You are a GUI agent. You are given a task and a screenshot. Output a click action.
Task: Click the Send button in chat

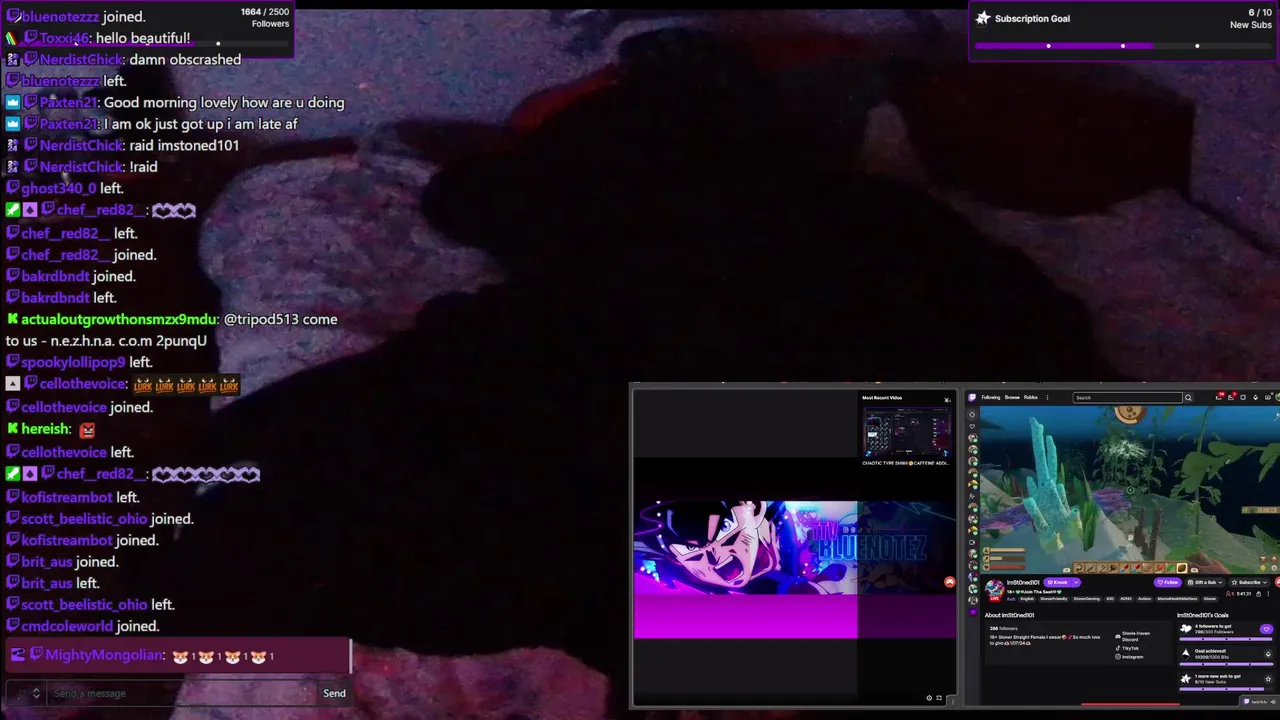(334, 693)
